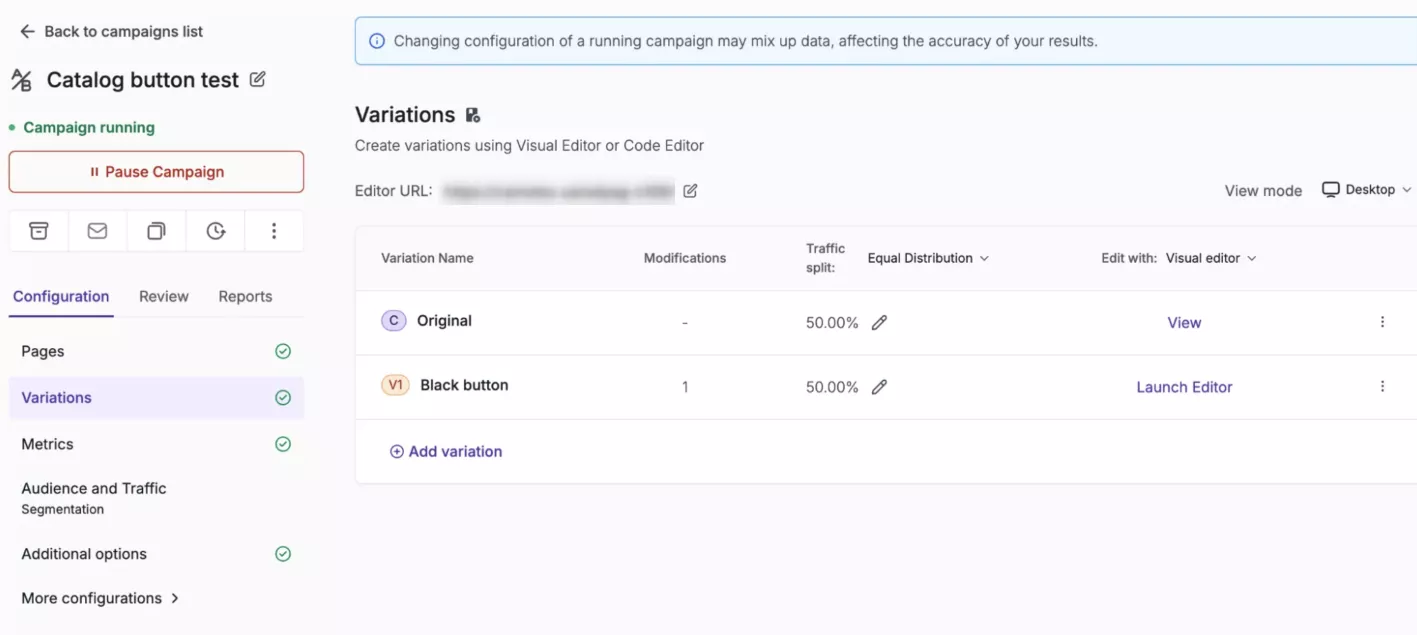
Task: Switch to the Review tab
Action: tap(164, 297)
